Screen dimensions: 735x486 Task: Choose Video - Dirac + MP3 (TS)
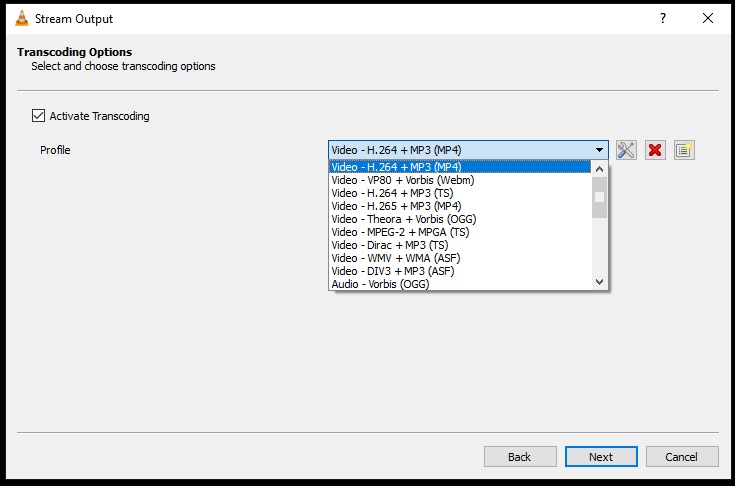pos(460,245)
